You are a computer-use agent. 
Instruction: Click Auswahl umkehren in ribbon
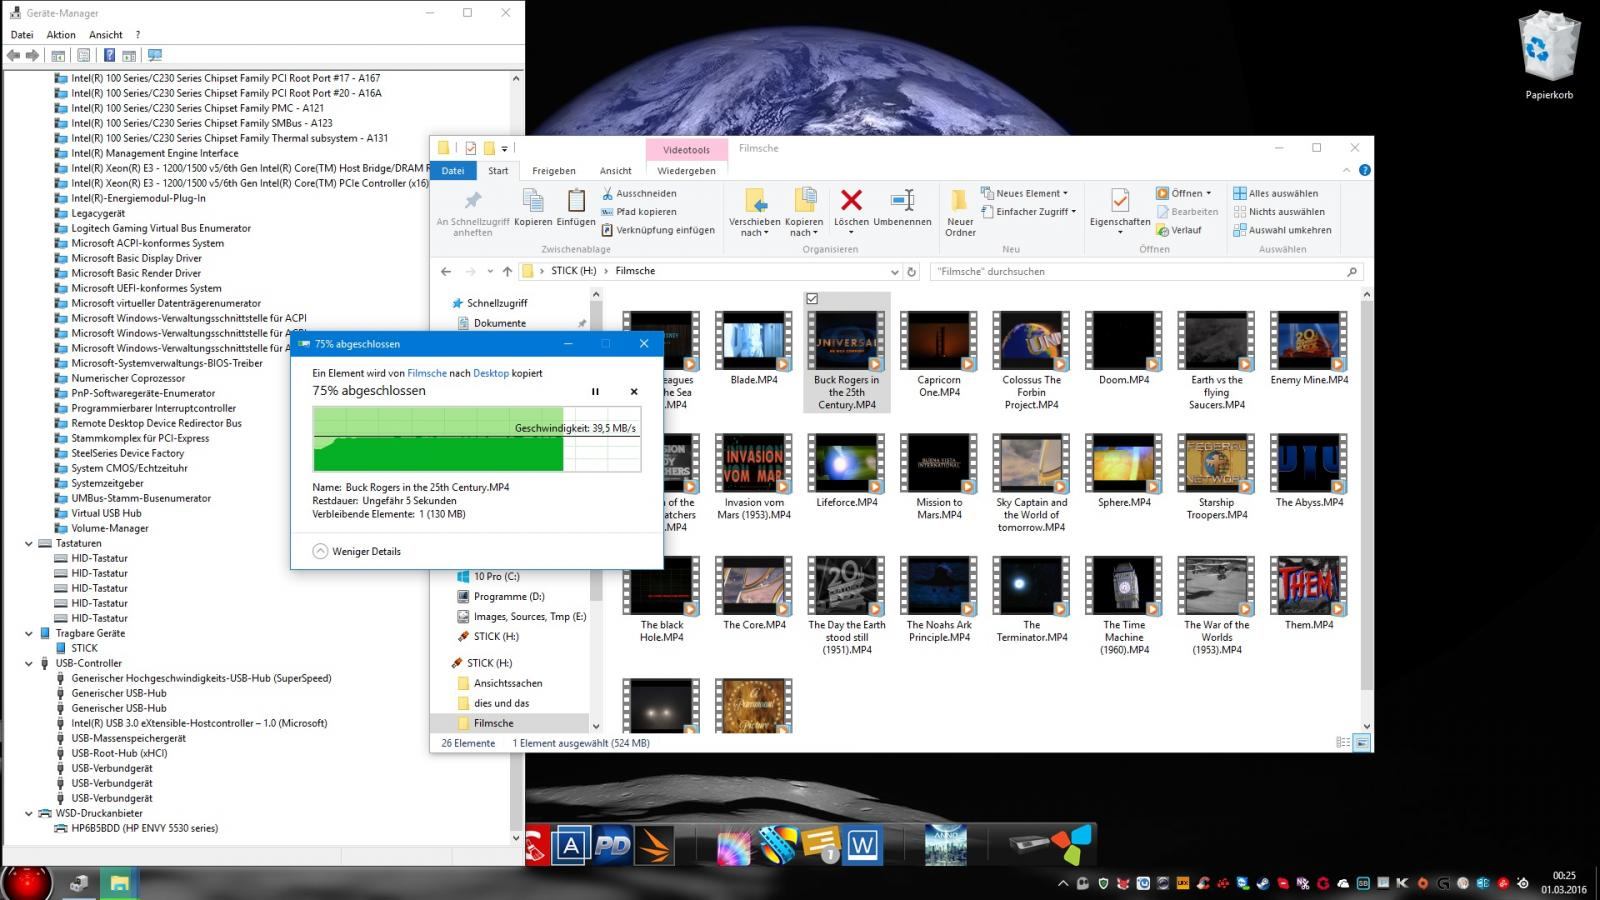[1282, 230]
